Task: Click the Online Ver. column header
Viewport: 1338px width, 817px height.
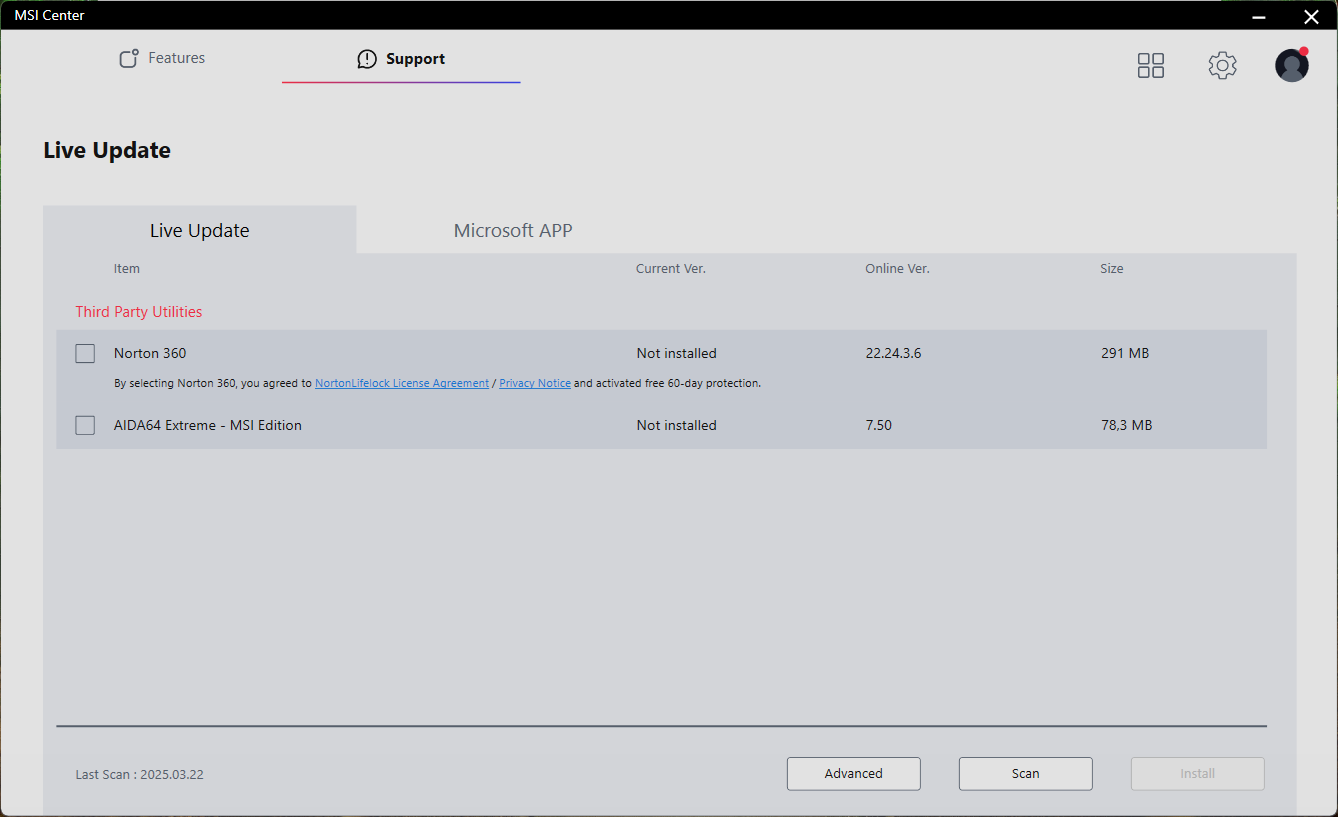Action: [898, 269]
